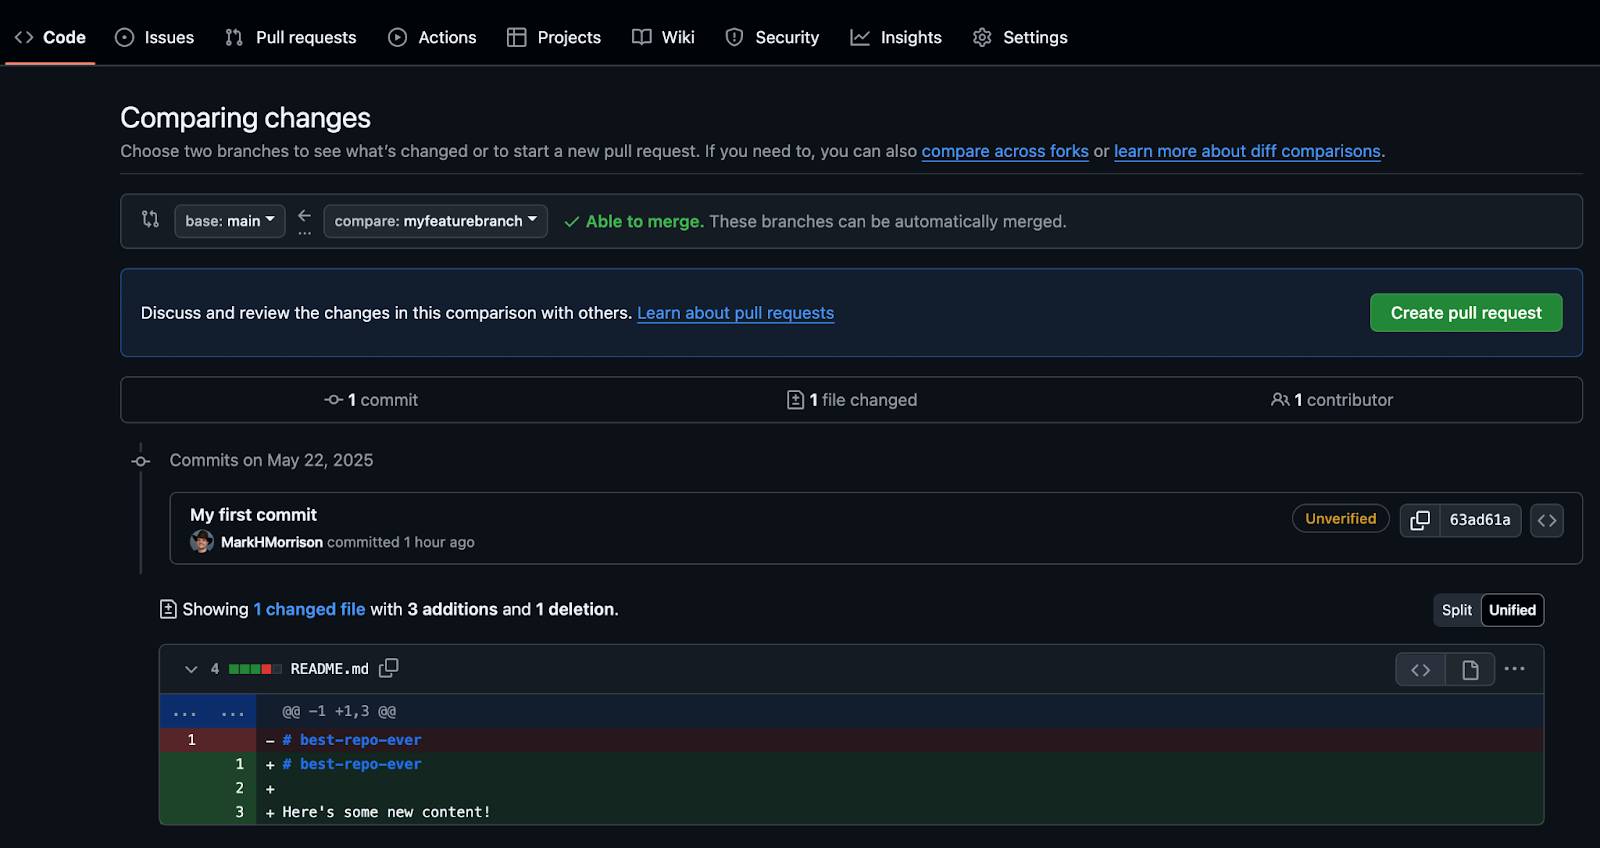Switch diff view to Unified
Image resolution: width=1600 pixels, height=848 pixels.
click(1512, 610)
